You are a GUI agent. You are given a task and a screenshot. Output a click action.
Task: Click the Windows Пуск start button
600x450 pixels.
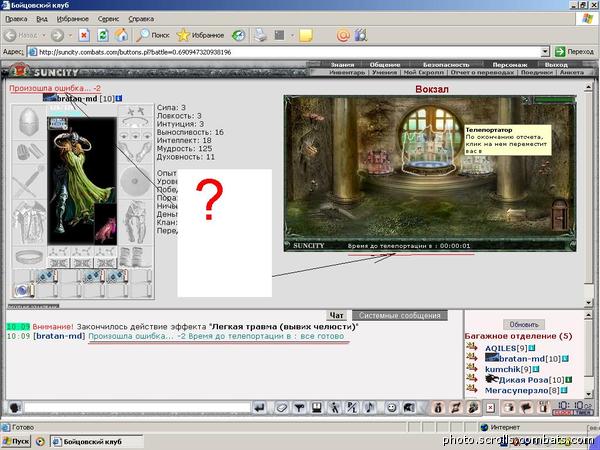click(16, 441)
